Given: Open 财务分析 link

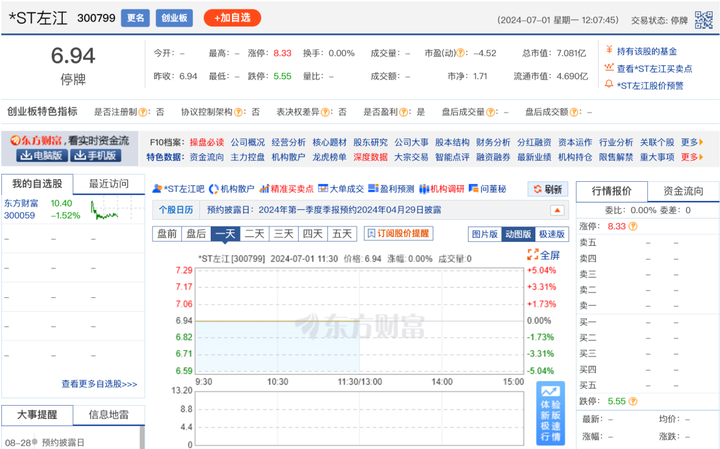Looking at the screenshot, I should [493, 142].
